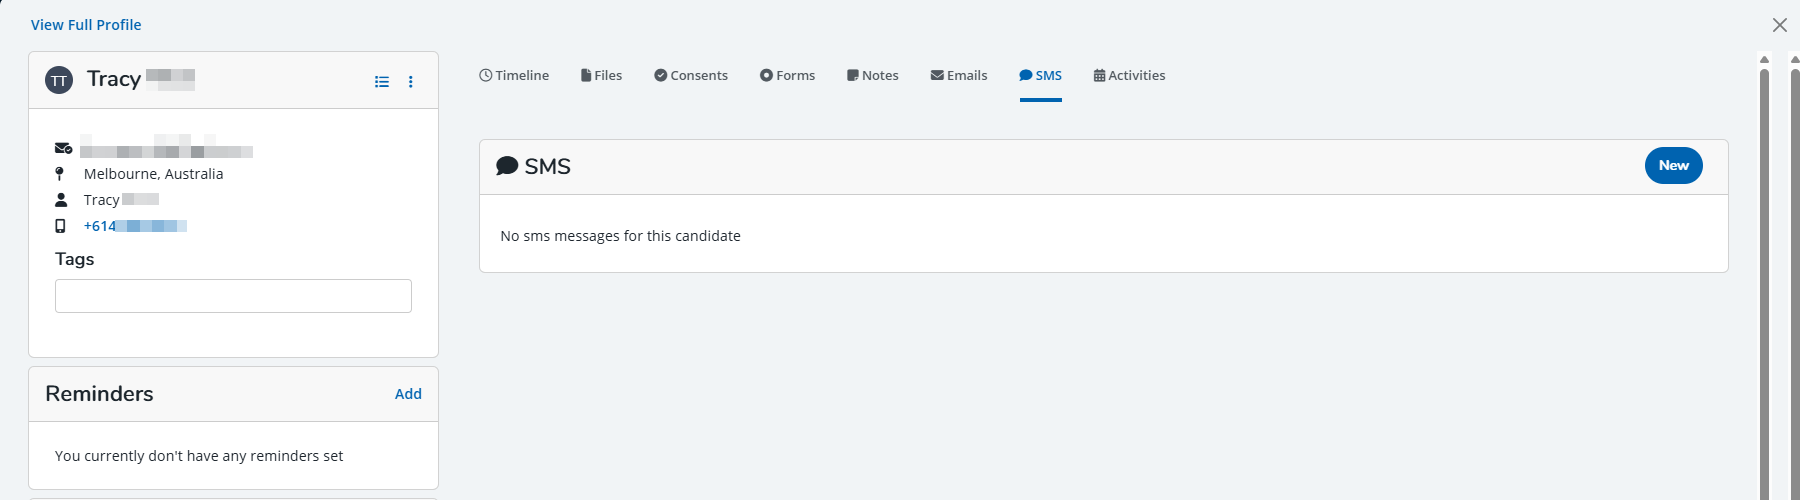
Task: Open the Files tab
Action: click(x=601, y=75)
